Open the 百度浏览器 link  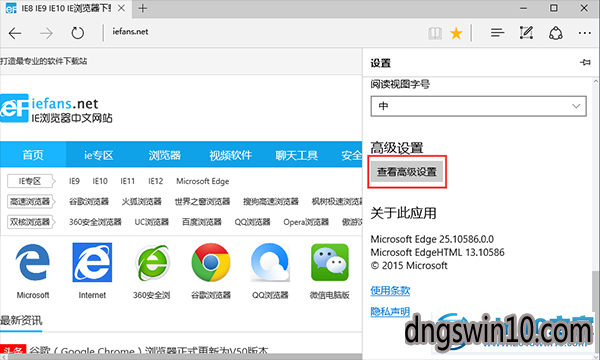pyautogui.click(x=202, y=222)
